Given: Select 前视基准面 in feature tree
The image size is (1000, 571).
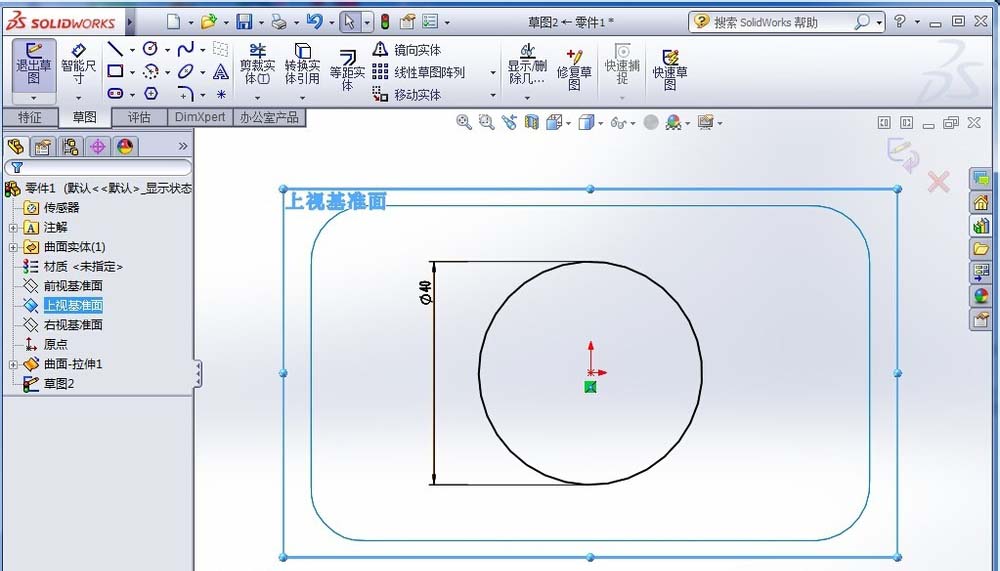Looking at the screenshot, I should (73, 286).
